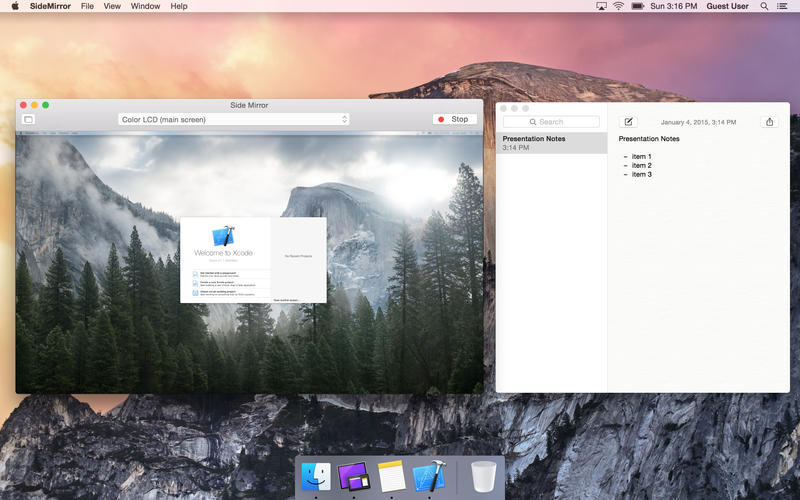This screenshot has width=800, height=500.
Task: Click the Search field in Notes
Action: [x=551, y=122]
